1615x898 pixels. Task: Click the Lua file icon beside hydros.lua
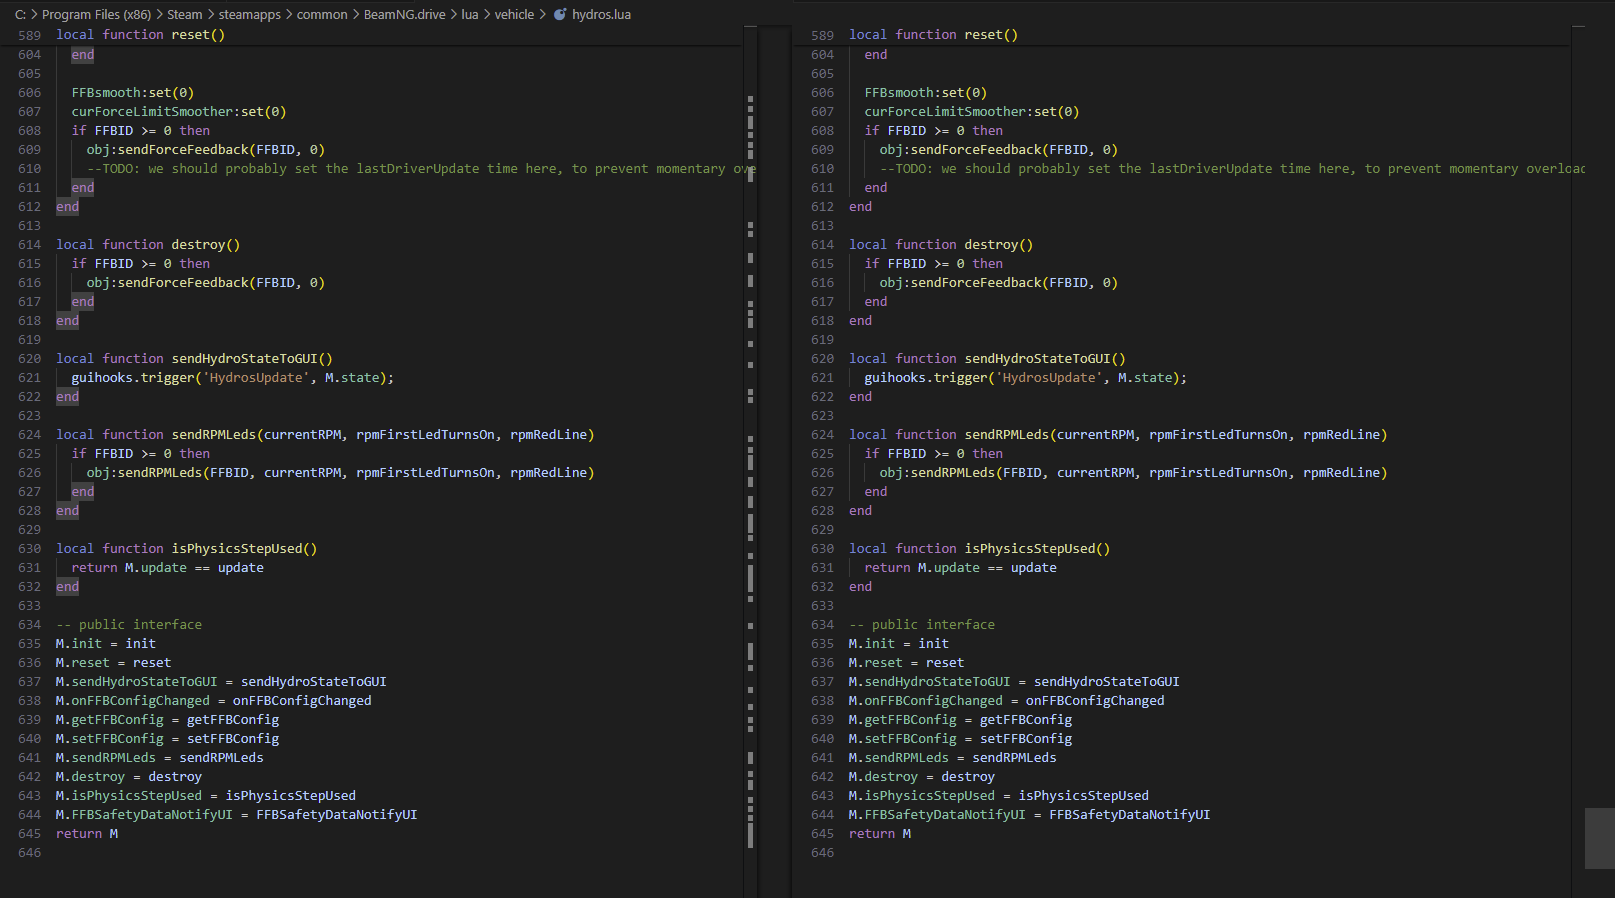pyautogui.click(x=560, y=15)
